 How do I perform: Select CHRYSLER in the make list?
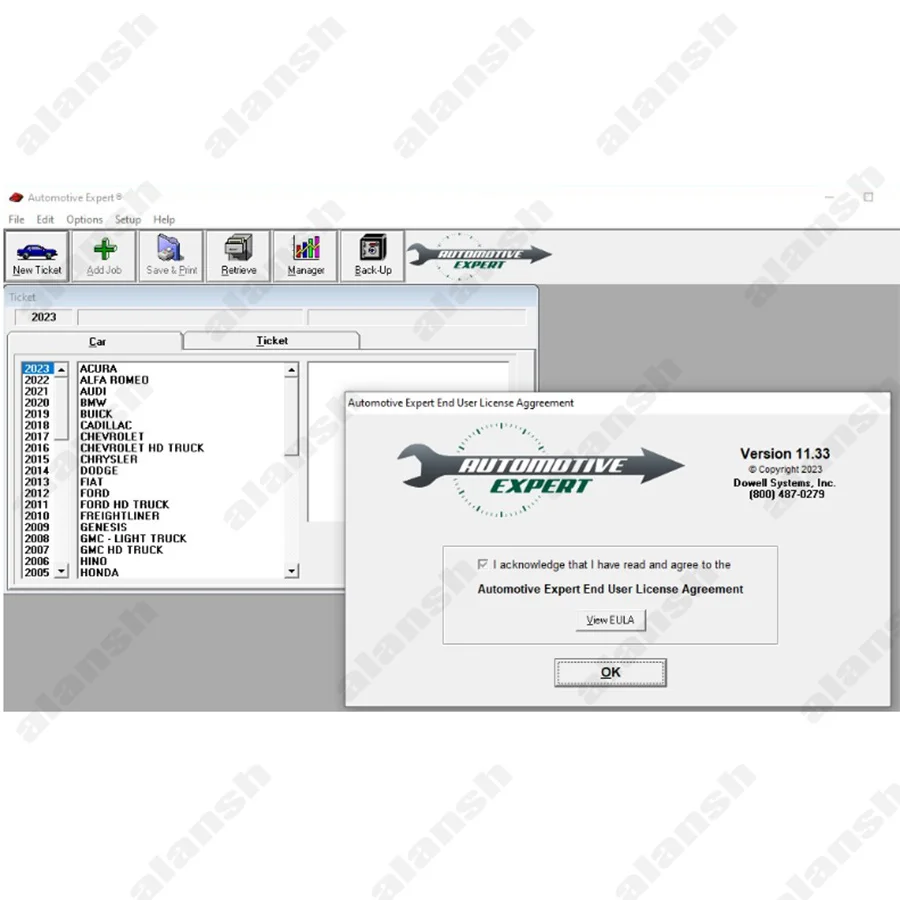pos(108,459)
